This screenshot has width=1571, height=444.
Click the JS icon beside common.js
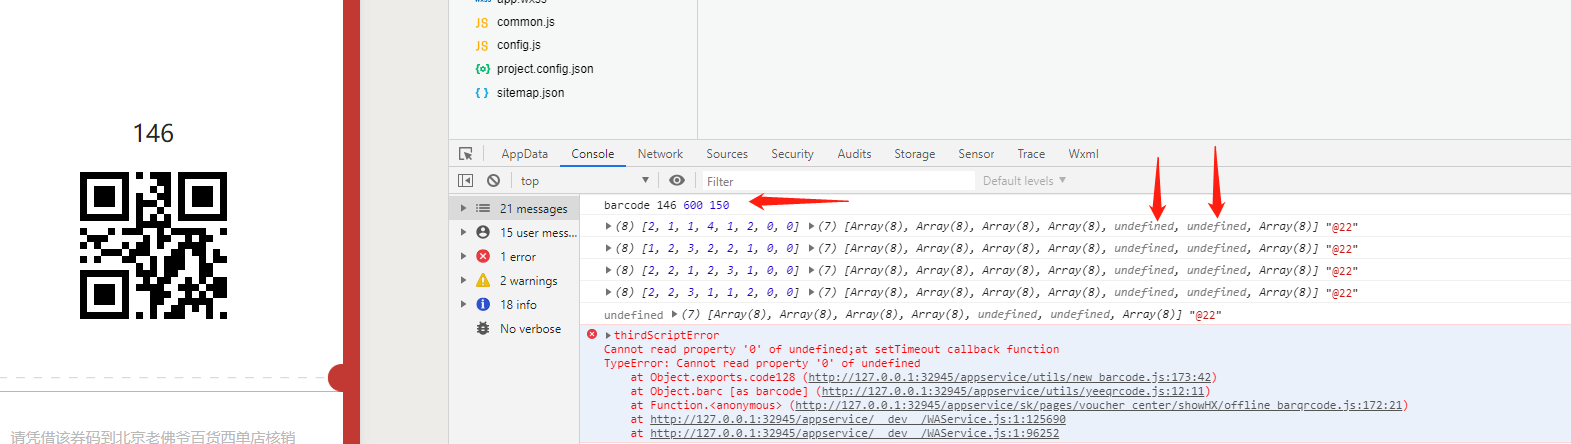point(482,22)
